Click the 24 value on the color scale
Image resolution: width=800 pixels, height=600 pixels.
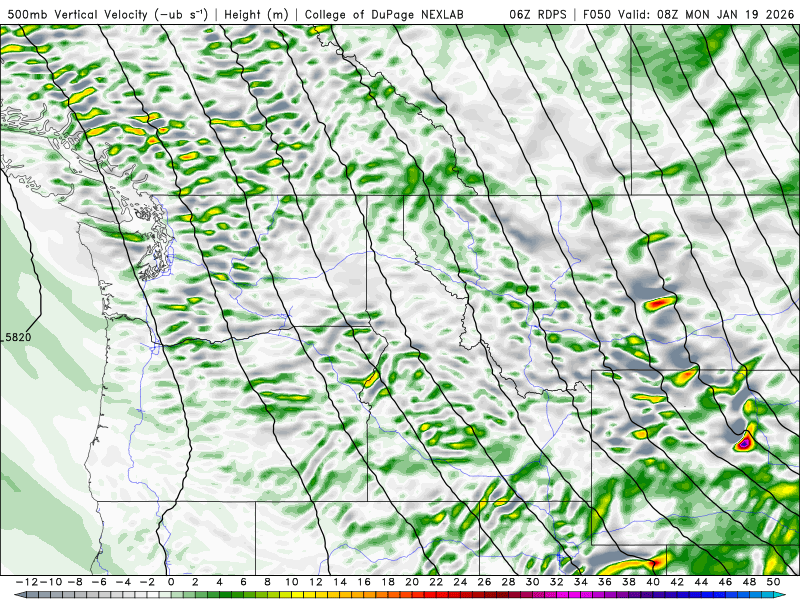(460, 582)
